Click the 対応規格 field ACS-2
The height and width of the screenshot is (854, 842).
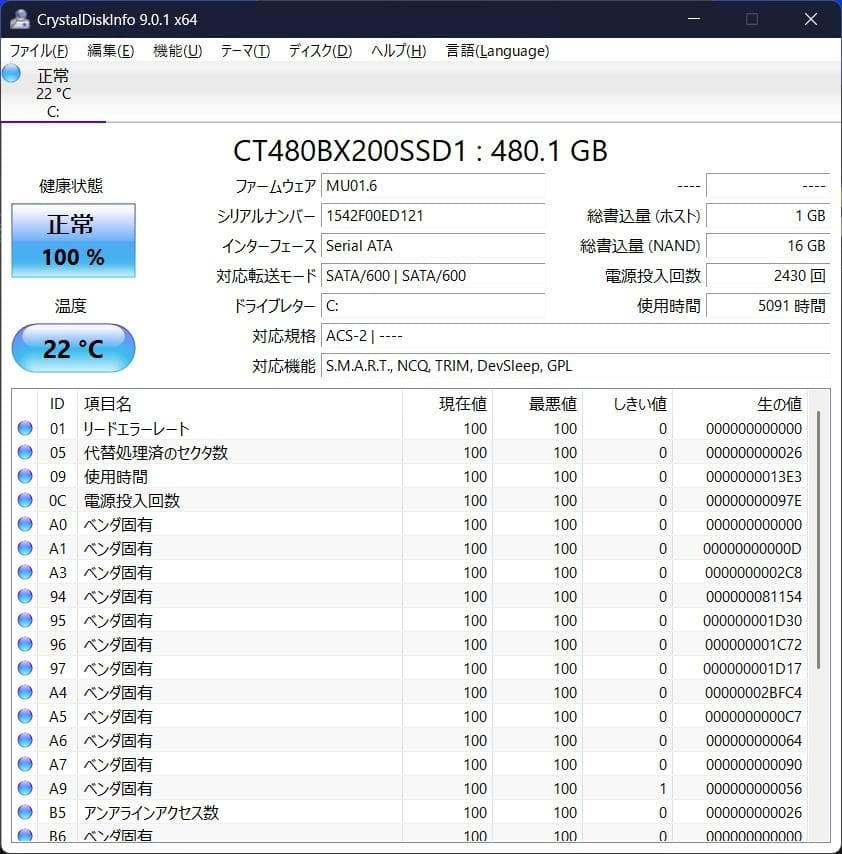[576, 336]
